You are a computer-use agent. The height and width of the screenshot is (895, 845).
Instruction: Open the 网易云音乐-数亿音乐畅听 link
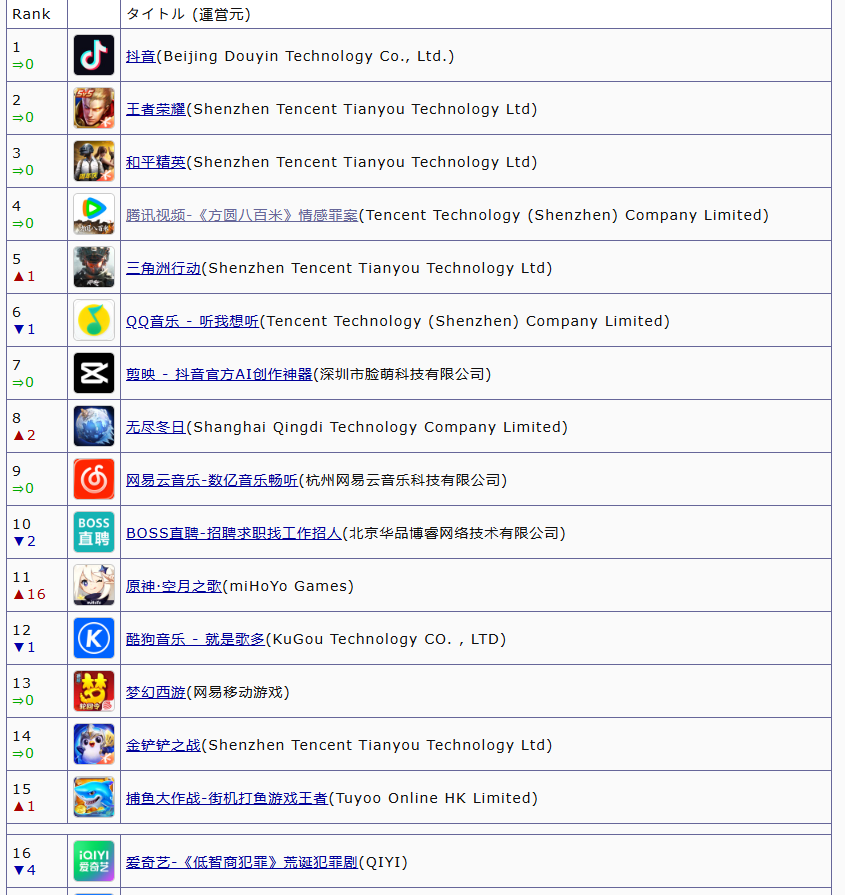pos(212,481)
